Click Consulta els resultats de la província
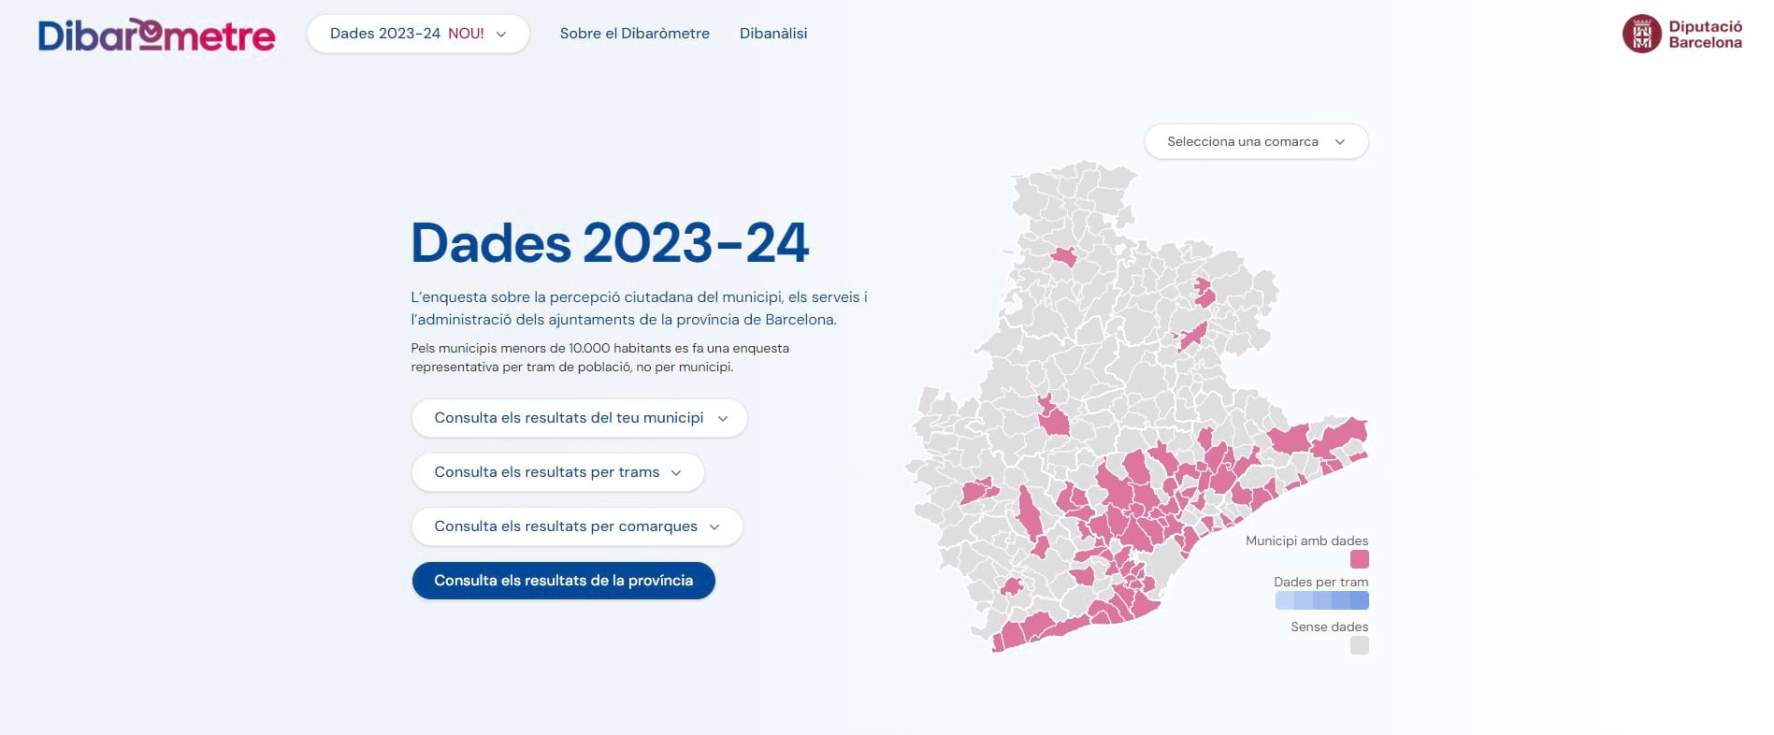1774x735 pixels. click(x=563, y=581)
